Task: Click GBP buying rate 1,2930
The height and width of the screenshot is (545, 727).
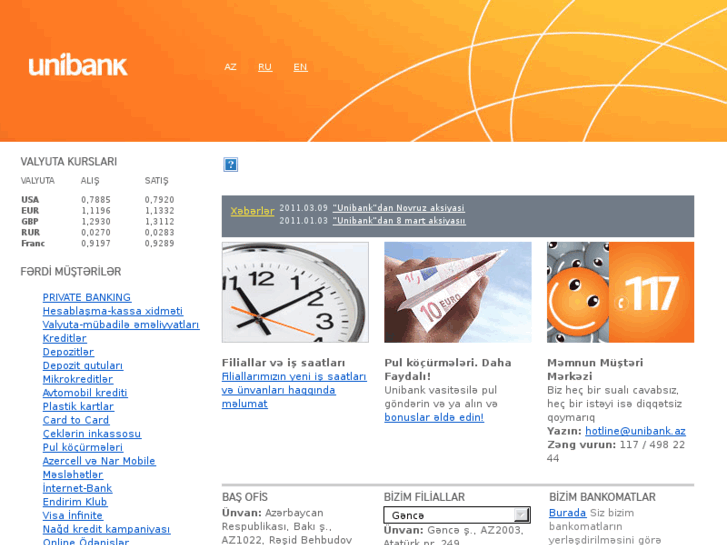Action: [96, 222]
